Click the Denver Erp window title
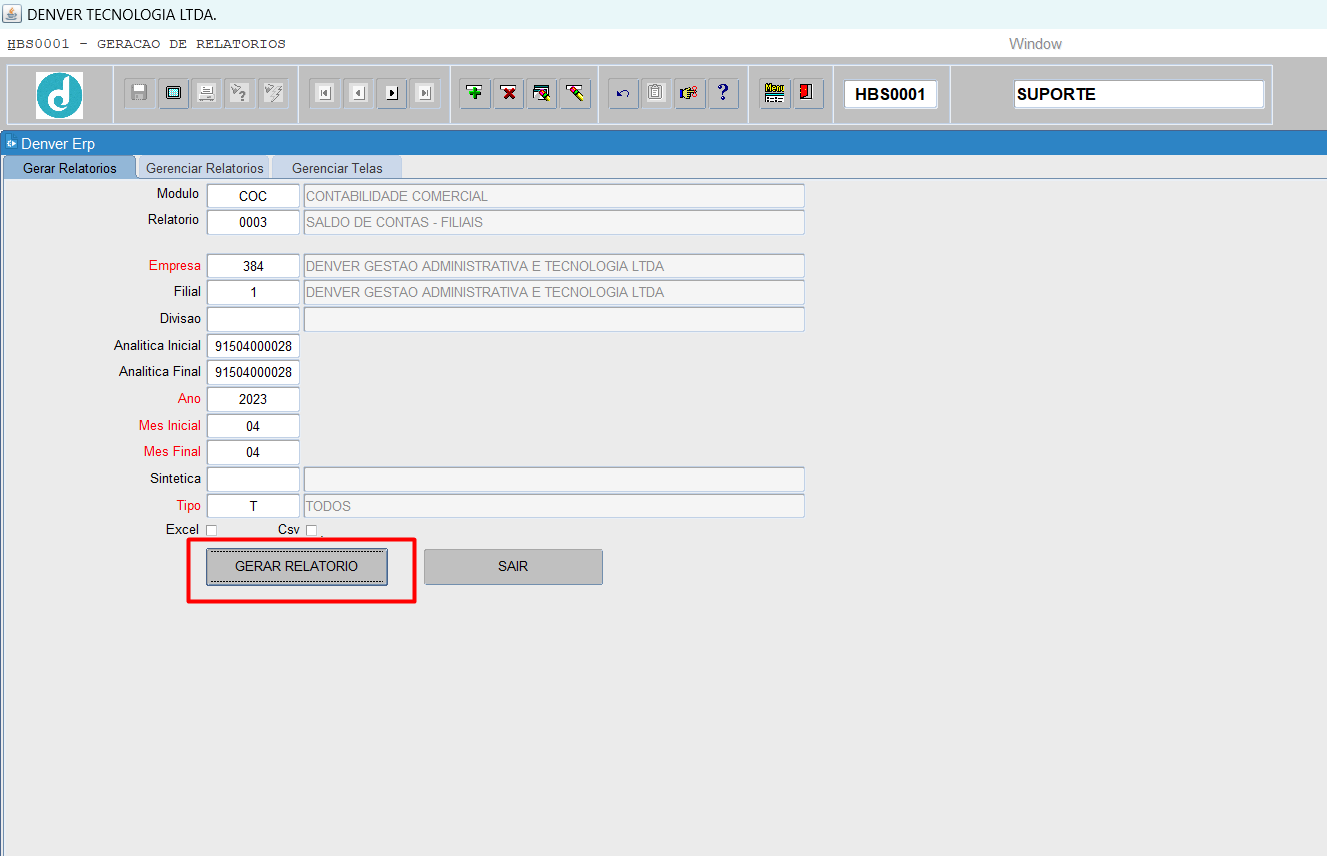The image size is (1327, 856). (x=58, y=144)
